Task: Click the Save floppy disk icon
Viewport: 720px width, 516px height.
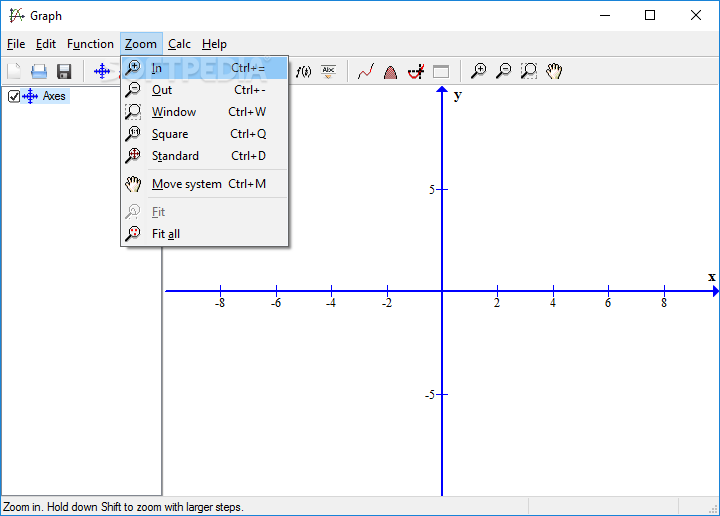Action: [x=64, y=71]
